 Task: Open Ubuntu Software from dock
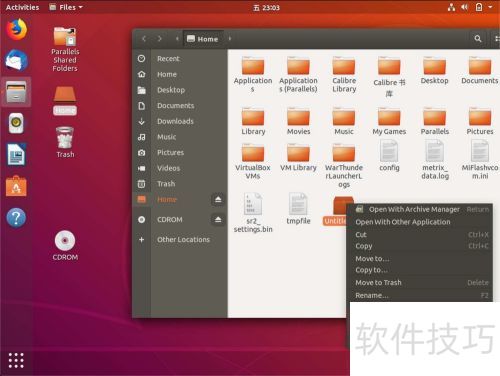point(16,186)
